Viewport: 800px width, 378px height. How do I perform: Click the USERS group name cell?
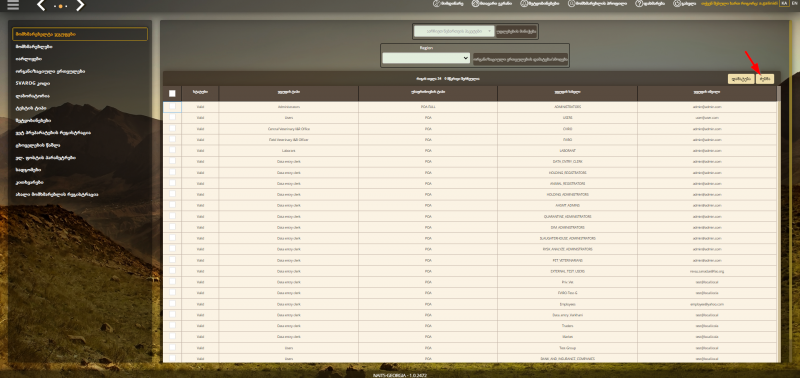point(567,118)
